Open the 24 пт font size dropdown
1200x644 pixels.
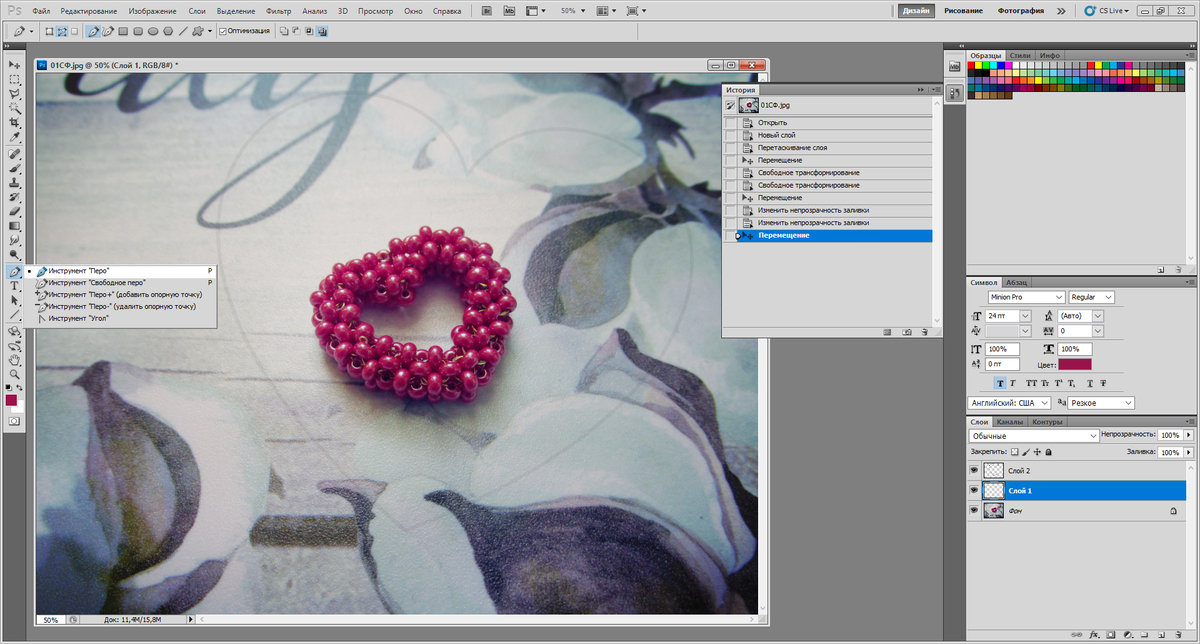(1026, 315)
